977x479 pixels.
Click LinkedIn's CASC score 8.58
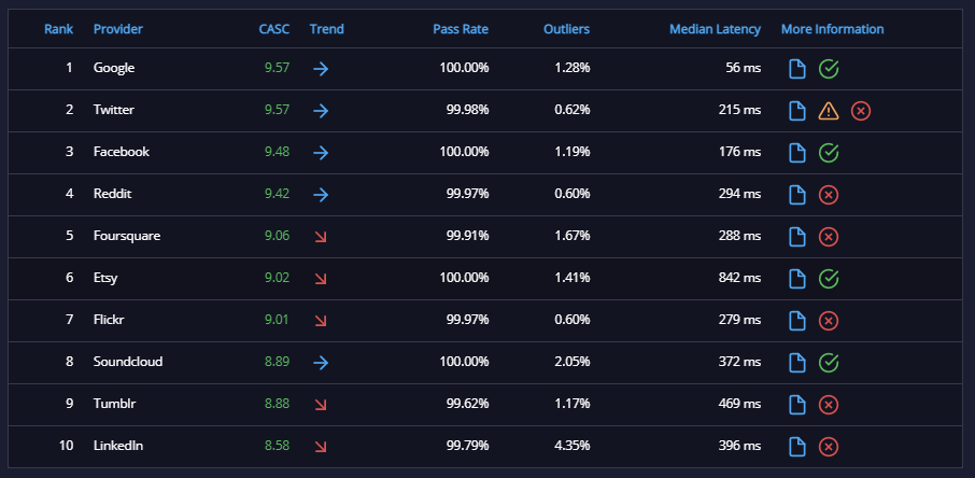pos(277,446)
